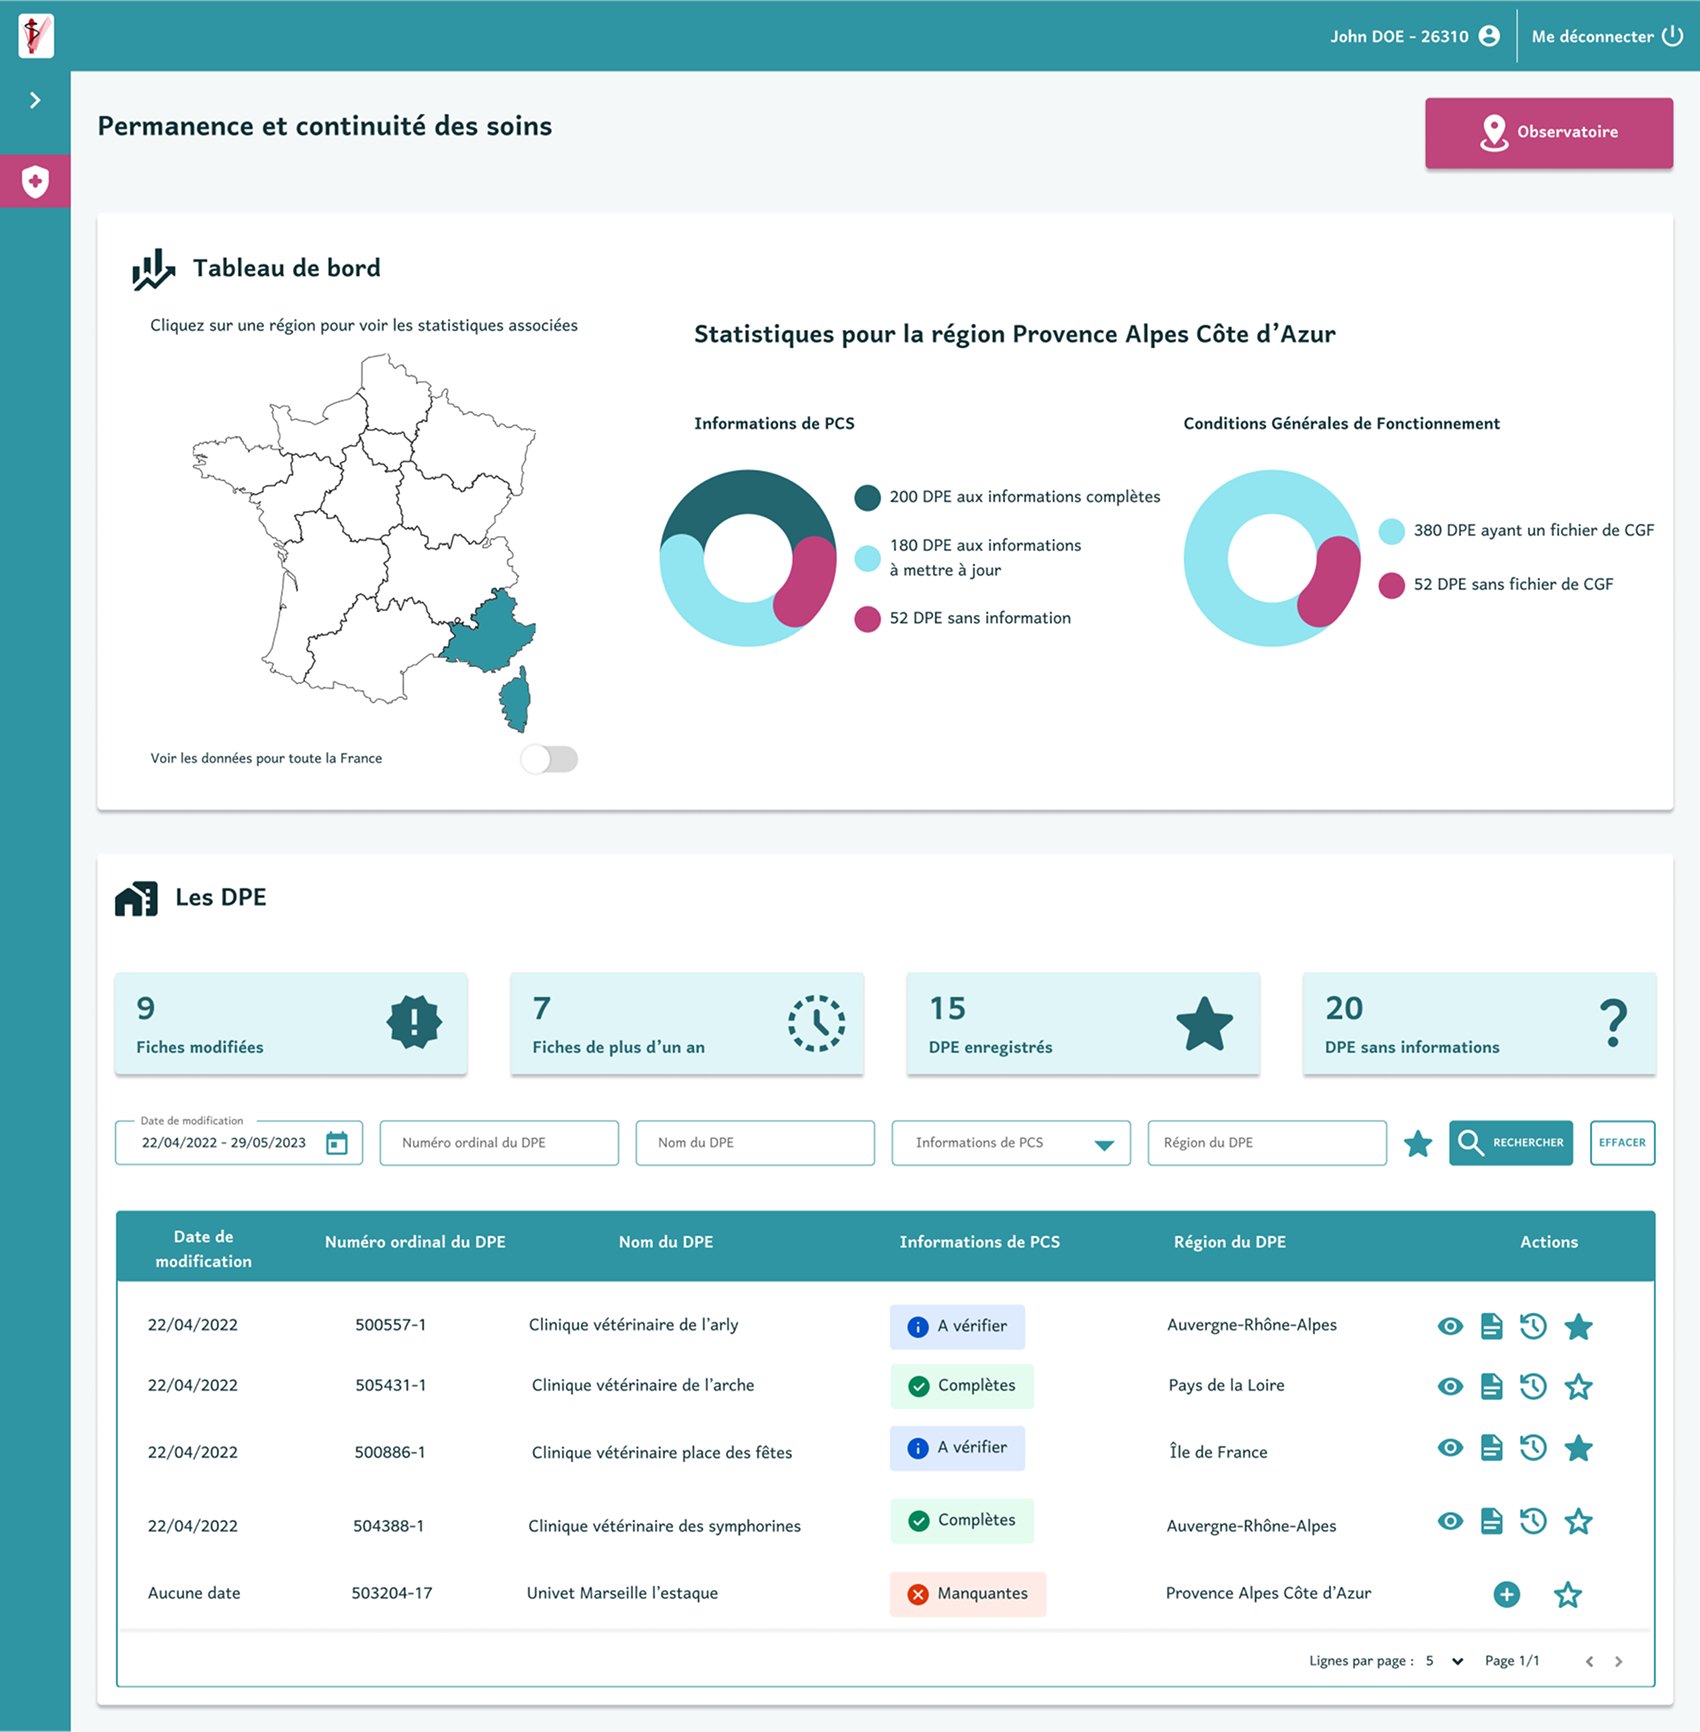
Task: View Clinique vétérinaire des symphorines eye icon
Action: [1450, 1522]
